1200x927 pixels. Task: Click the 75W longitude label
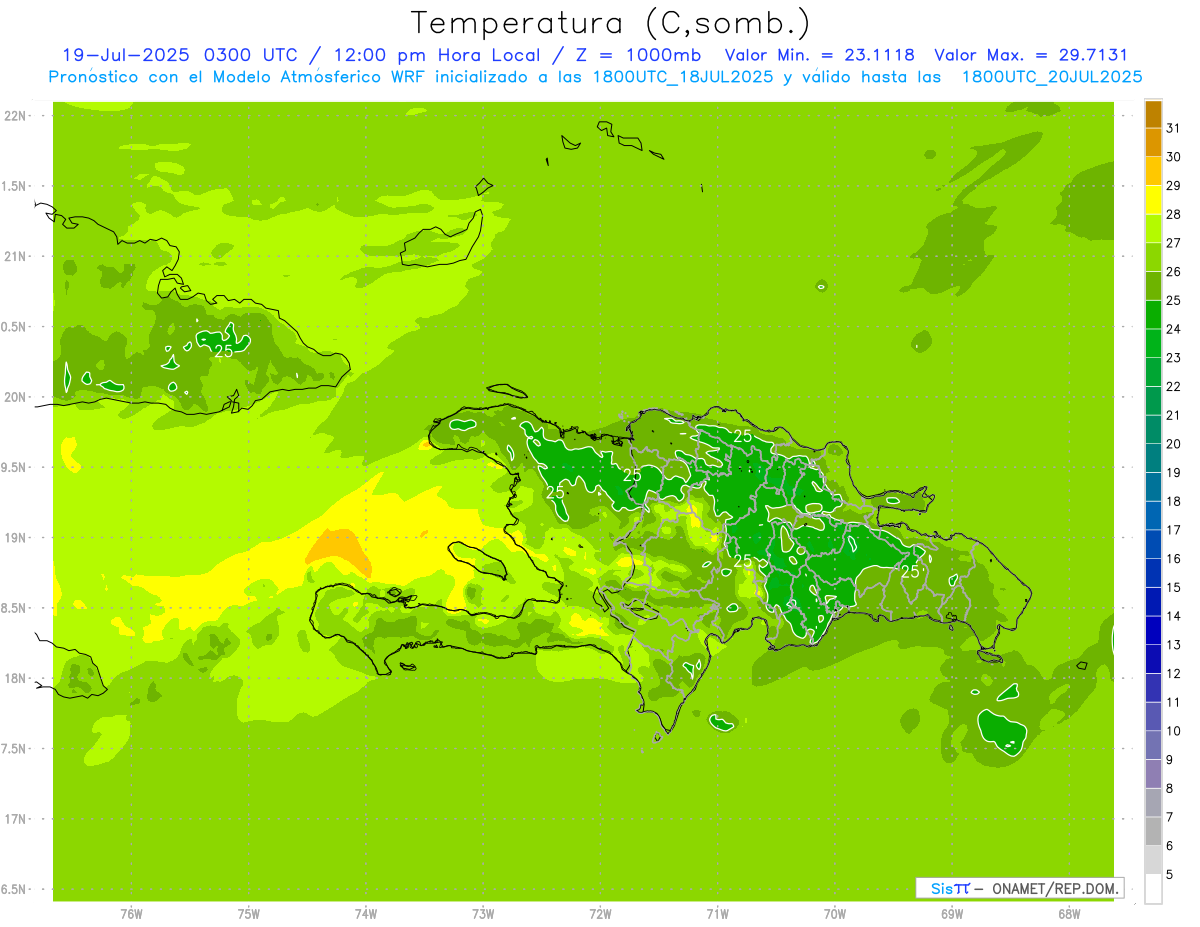249,914
